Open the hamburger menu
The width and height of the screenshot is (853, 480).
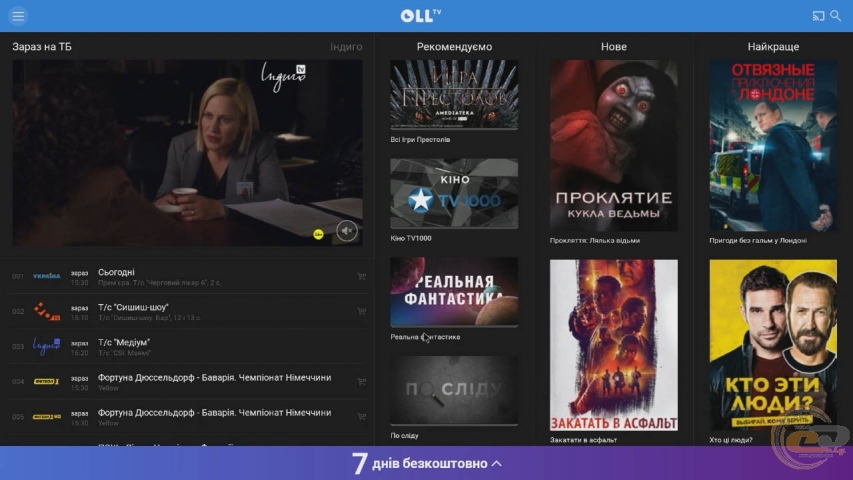pyautogui.click(x=18, y=16)
